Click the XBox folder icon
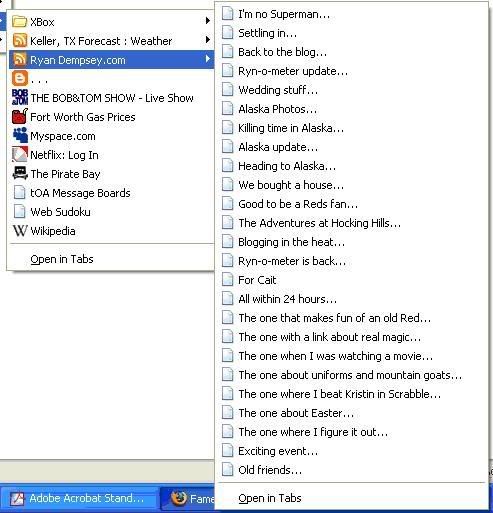The width and height of the screenshot is (493, 513). click(19, 22)
